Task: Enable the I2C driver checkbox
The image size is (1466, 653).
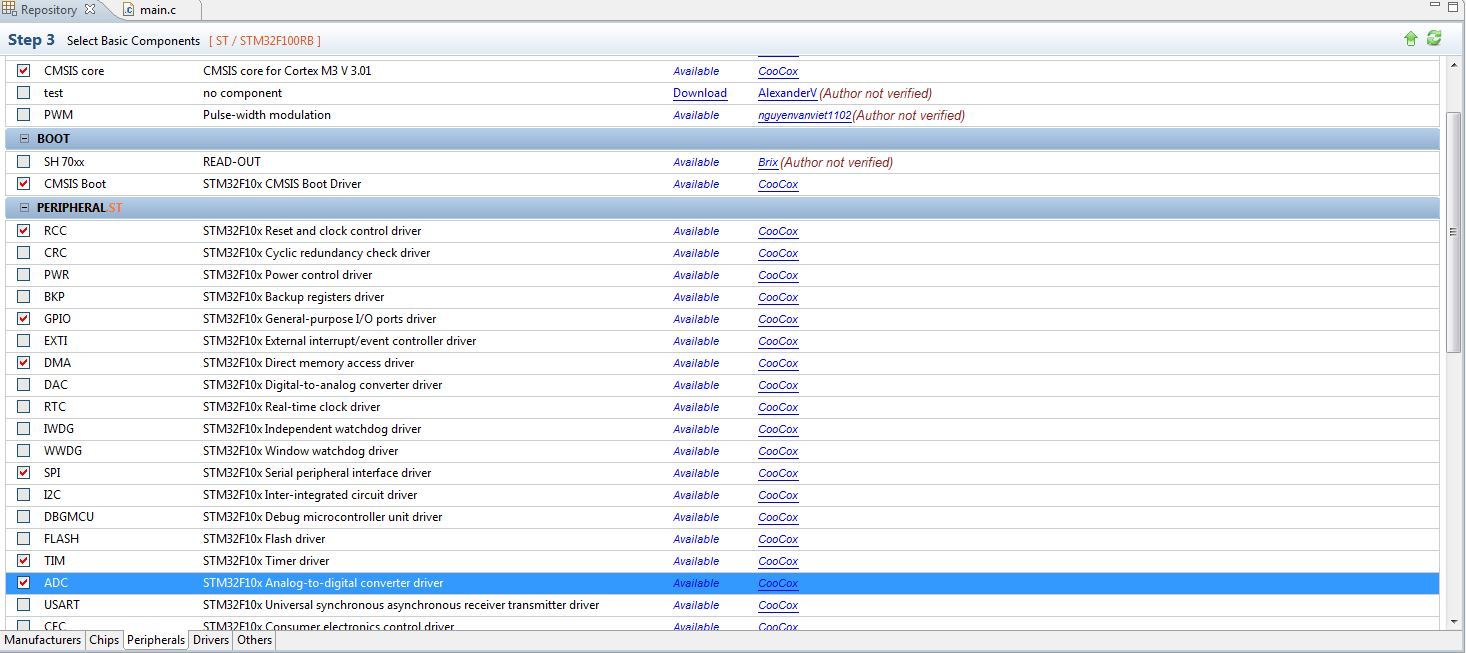Action: 24,495
